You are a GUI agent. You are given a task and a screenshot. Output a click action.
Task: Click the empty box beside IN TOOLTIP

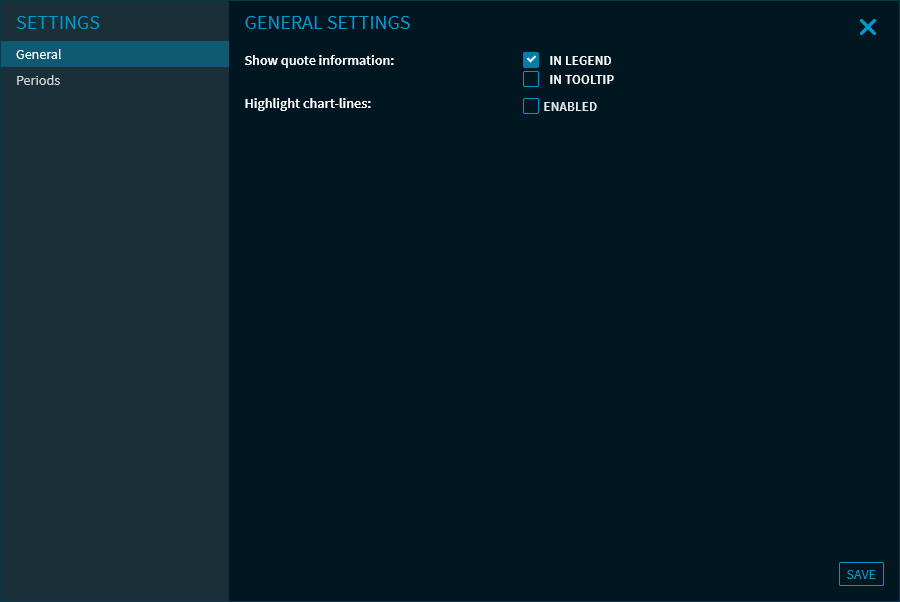pyautogui.click(x=531, y=79)
